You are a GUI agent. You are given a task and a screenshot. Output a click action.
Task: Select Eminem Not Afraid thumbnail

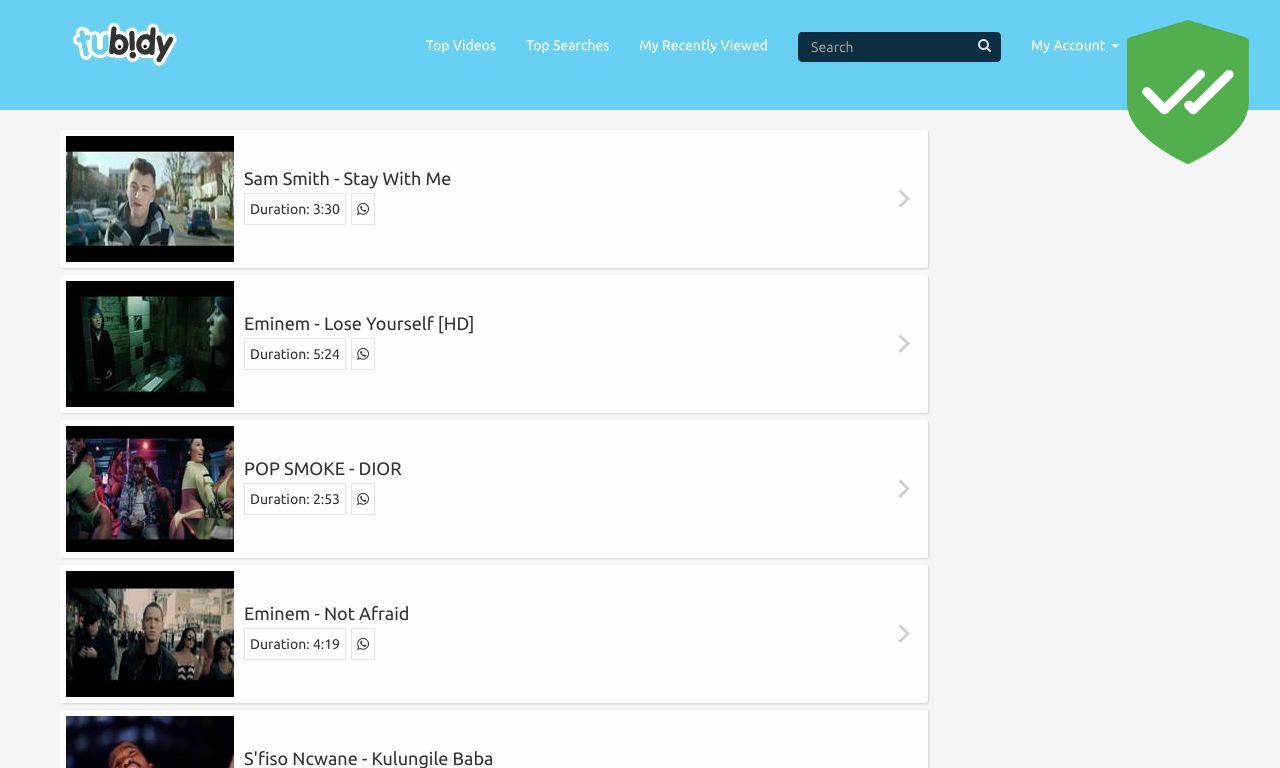click(x=150, y=634)
